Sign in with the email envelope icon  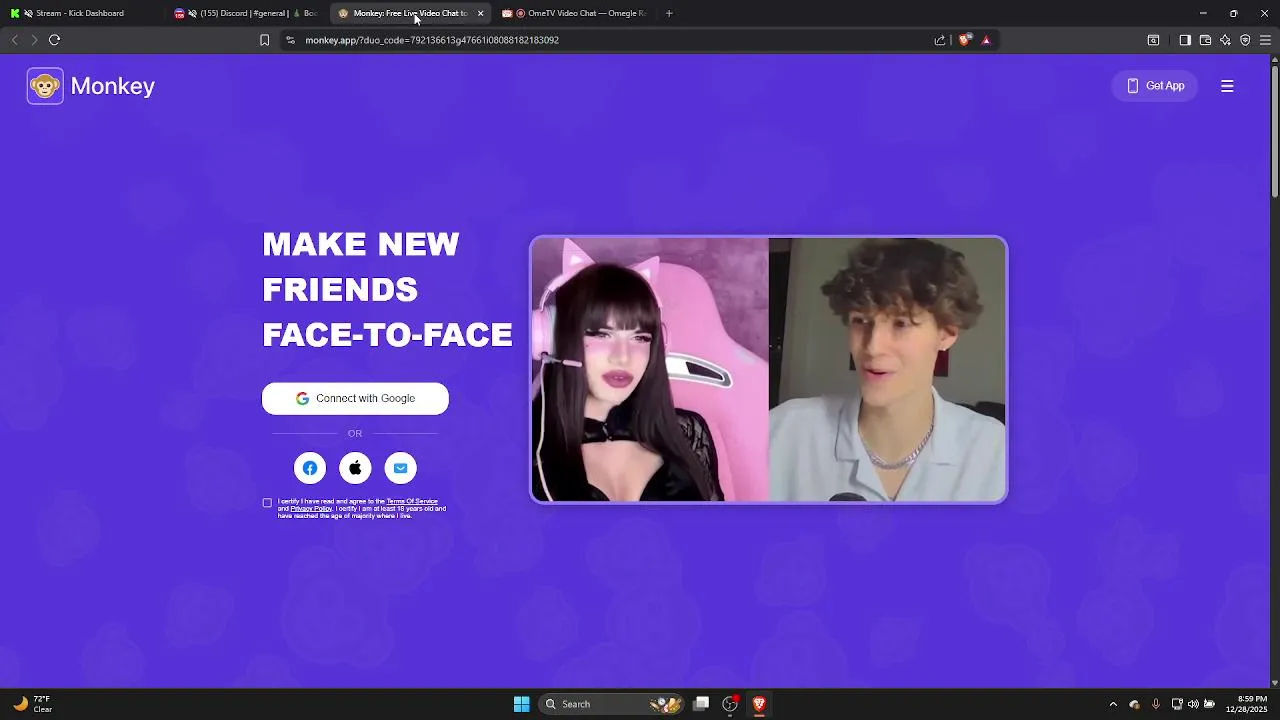(x=400, y=468)
